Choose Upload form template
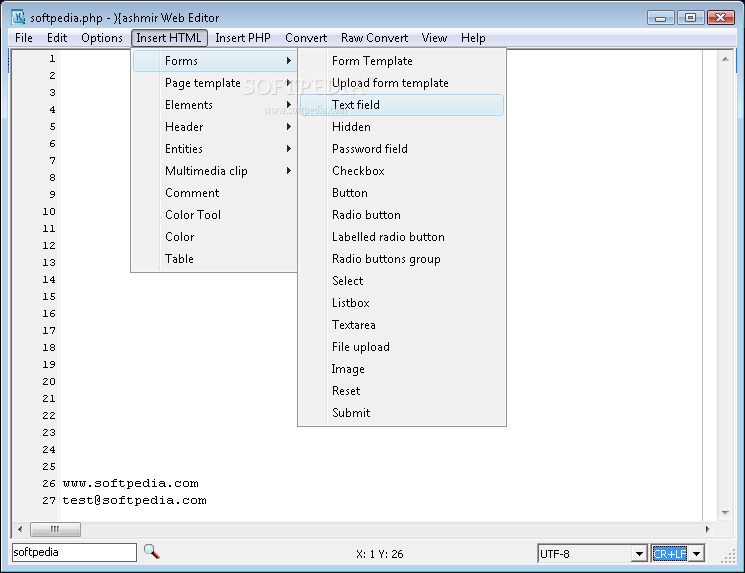Viewport: 745px width, 573px height. click(x=402, y=83)
